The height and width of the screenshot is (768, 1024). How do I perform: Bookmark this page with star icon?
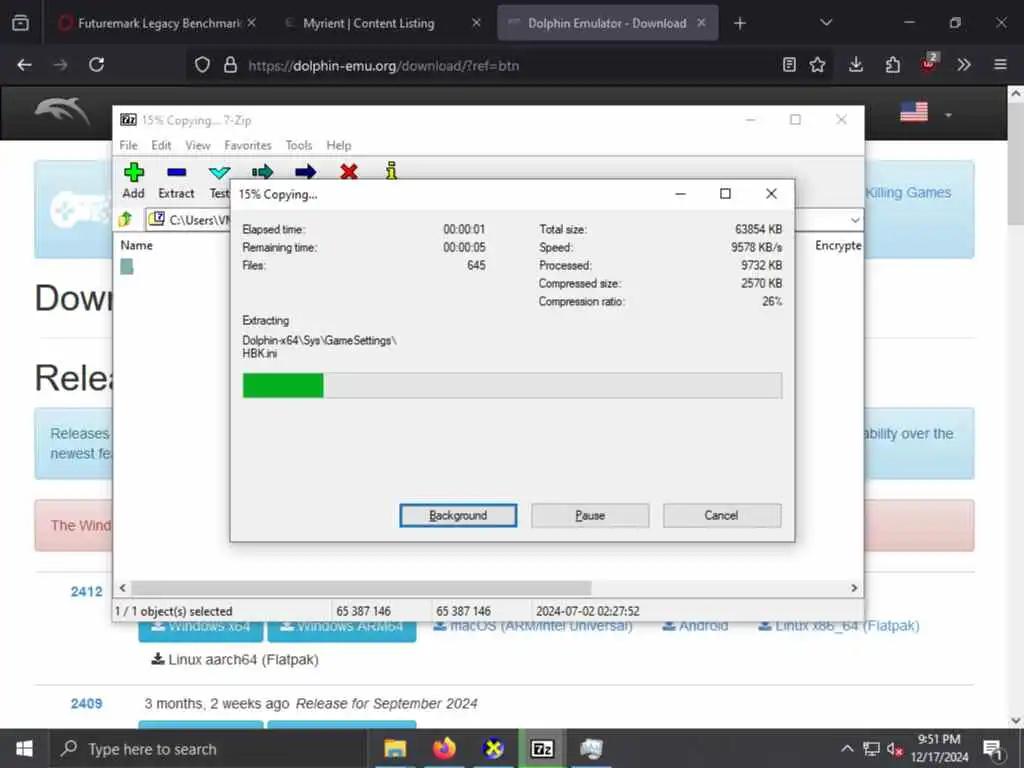coord(817,65)
